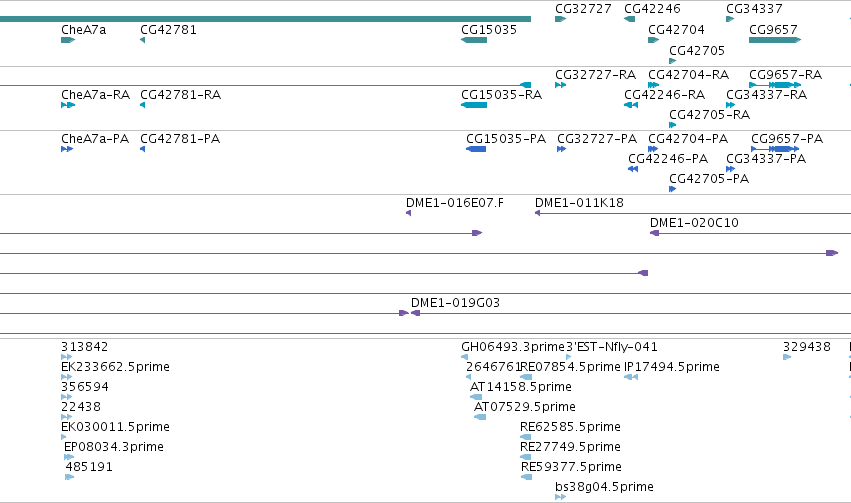Select the CG34337-RA transcript label
This screenshot has width=851, height=503.
point(766,95)
